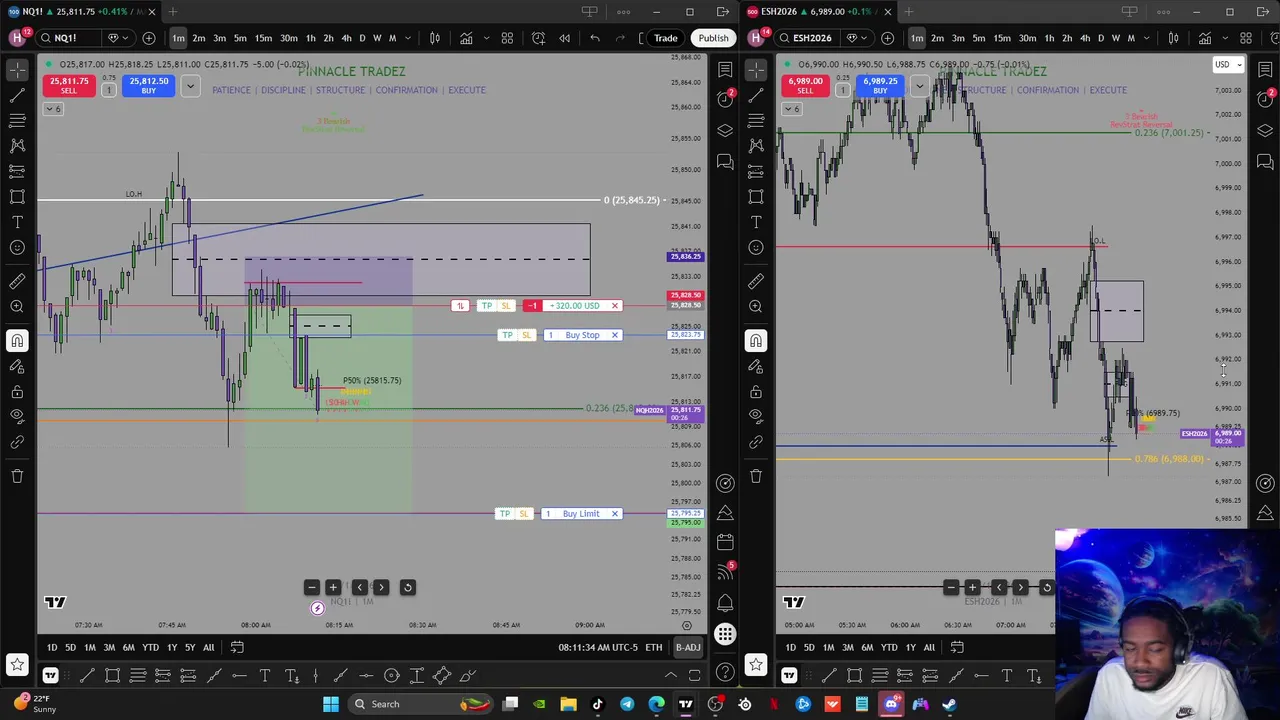Select 30m timeframe in ESH2026 window

(1027, 38)
